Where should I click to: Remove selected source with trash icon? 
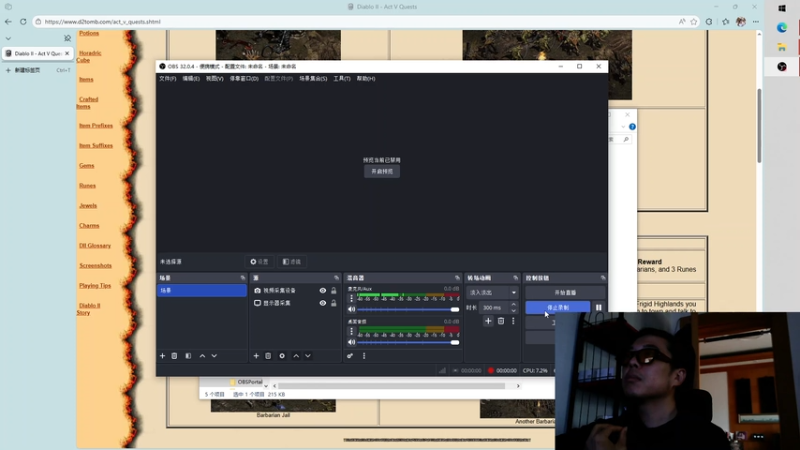[268, 356]
